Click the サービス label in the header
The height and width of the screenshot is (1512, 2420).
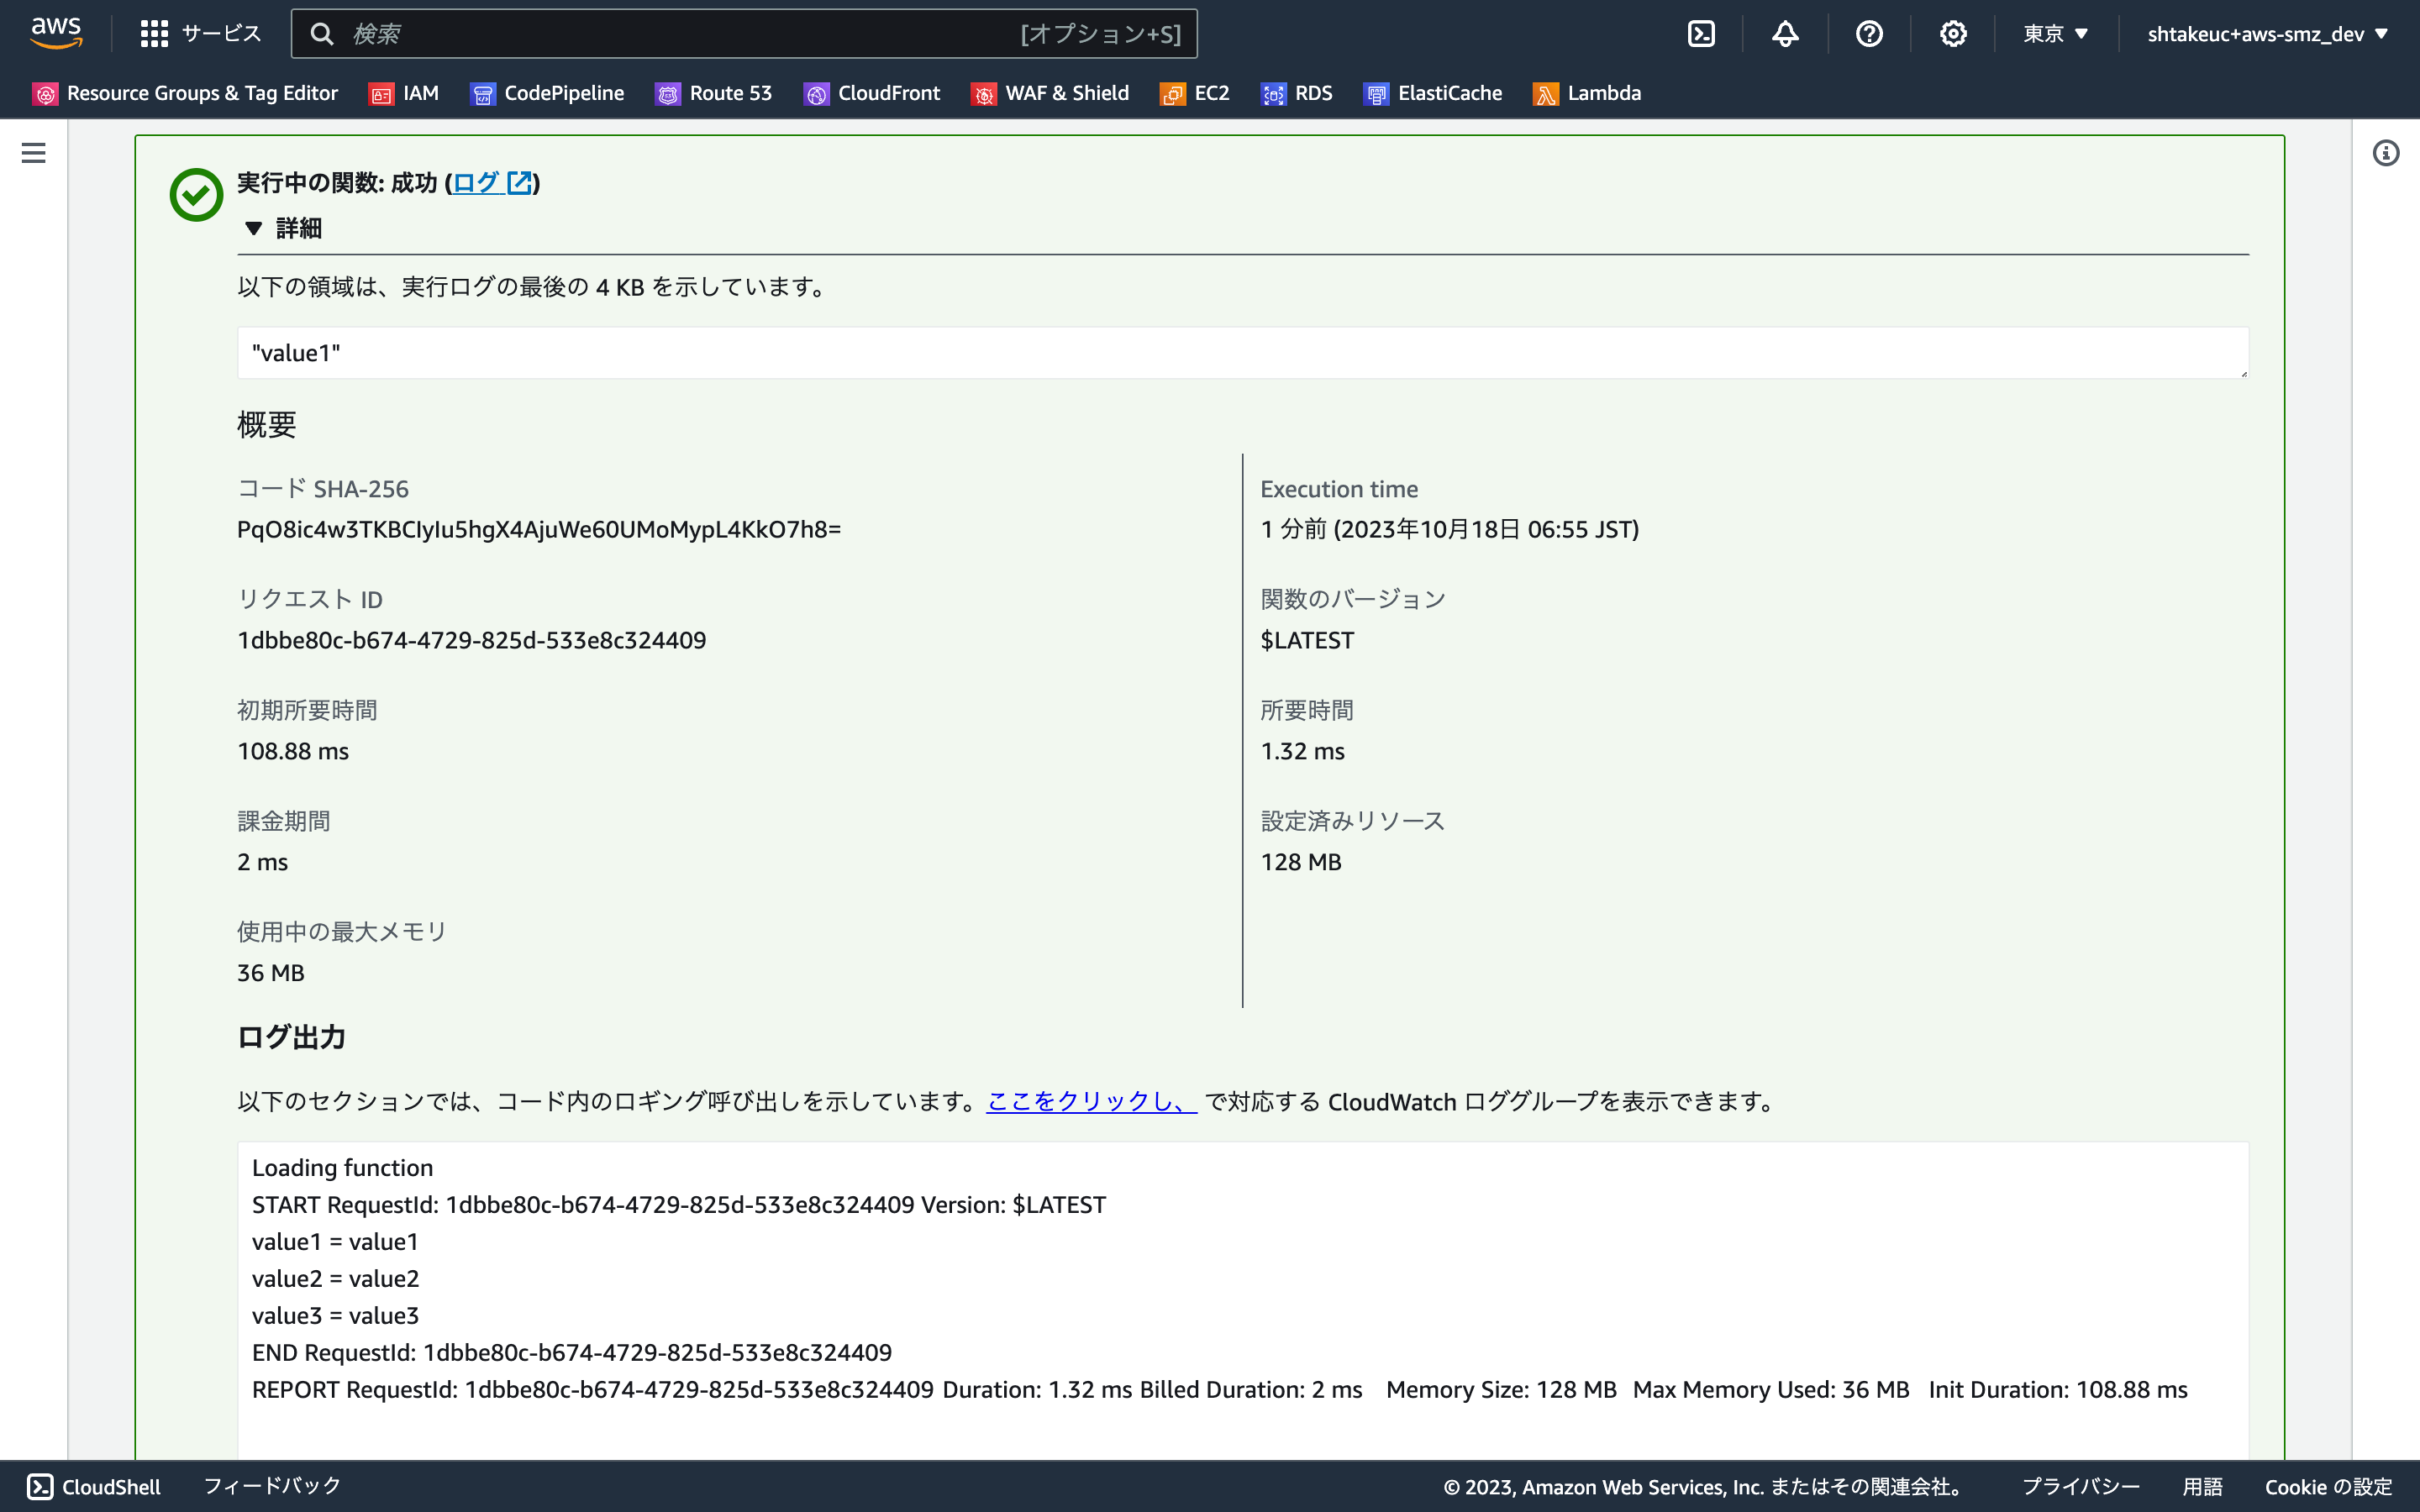tap(221, 34)
